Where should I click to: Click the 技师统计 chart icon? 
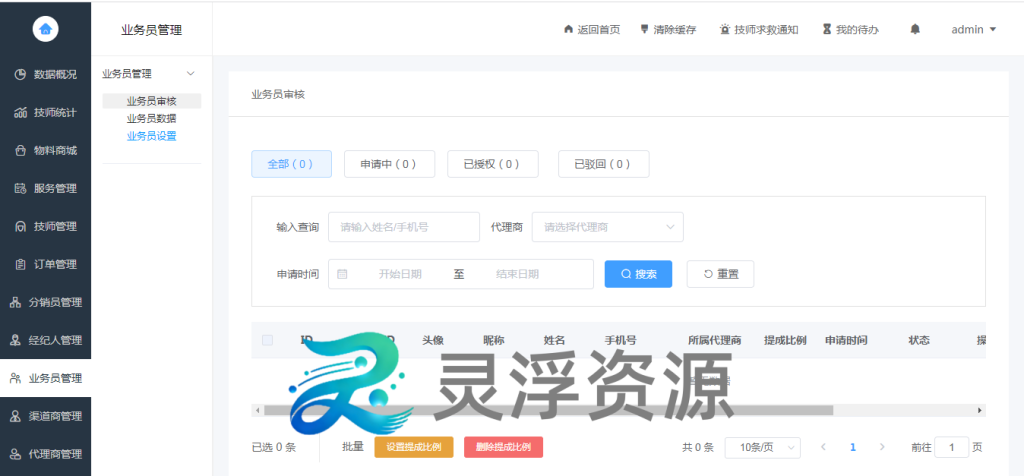[20, 113]
